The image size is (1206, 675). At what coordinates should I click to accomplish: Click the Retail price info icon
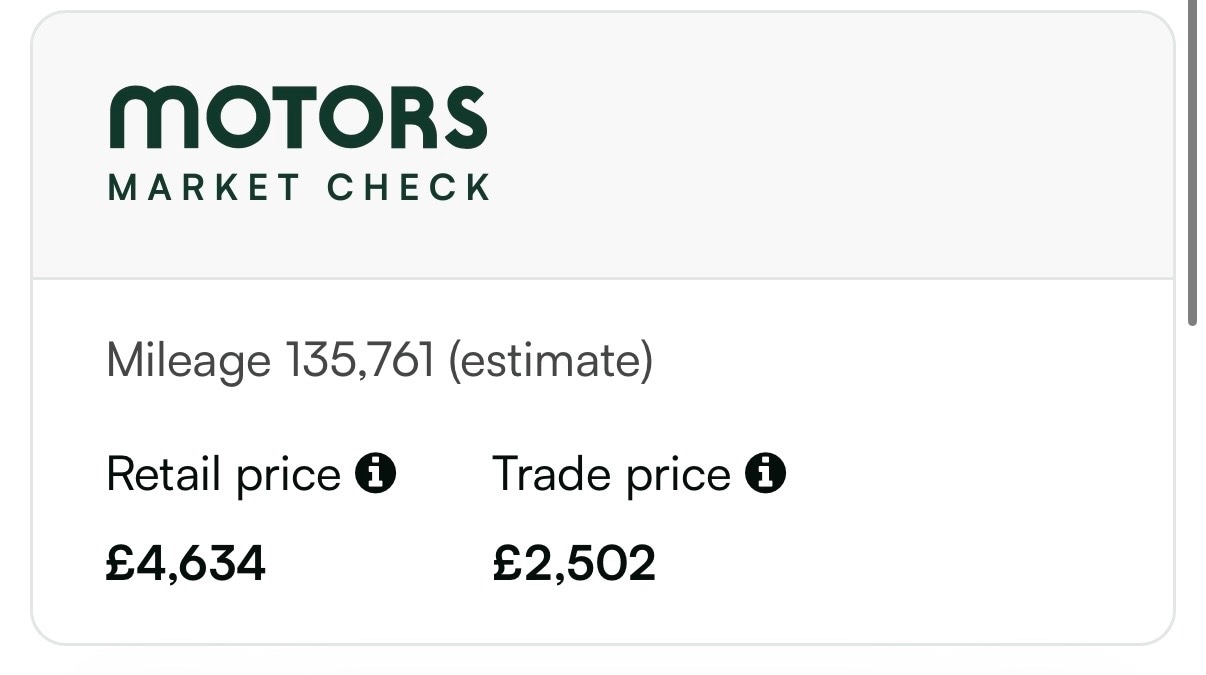tap(376, 473)
